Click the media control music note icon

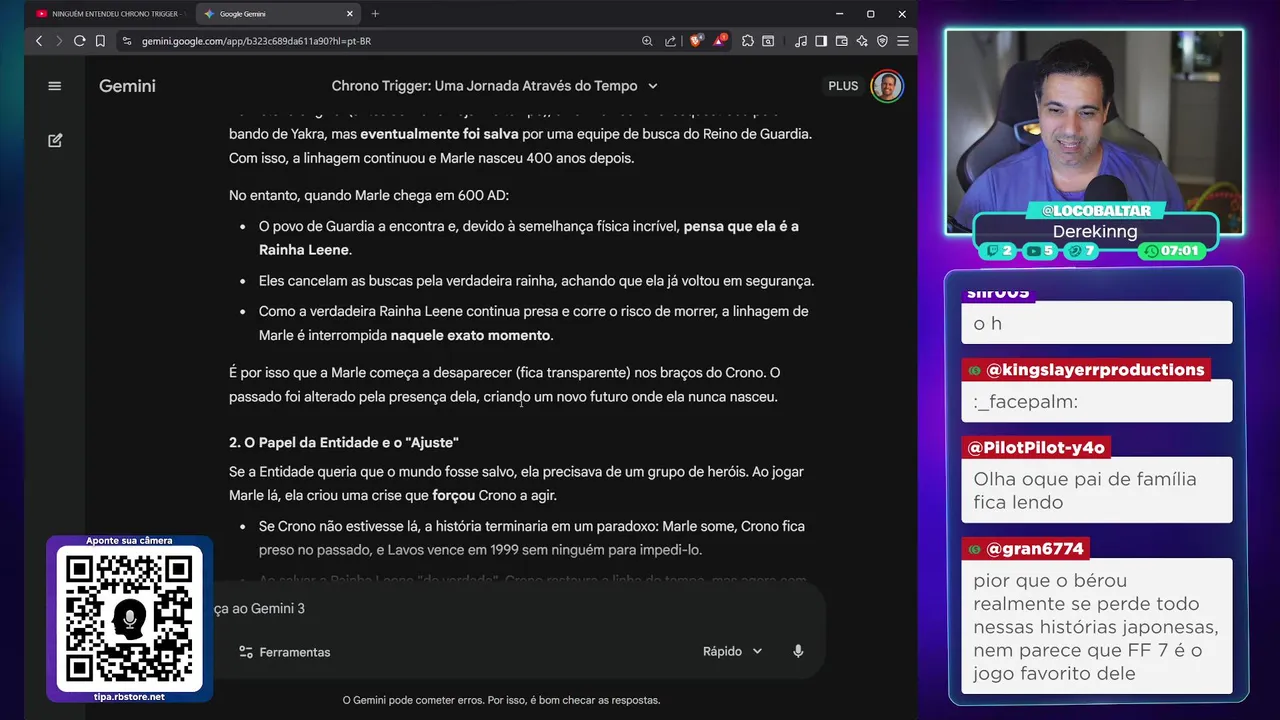point(800,41)
